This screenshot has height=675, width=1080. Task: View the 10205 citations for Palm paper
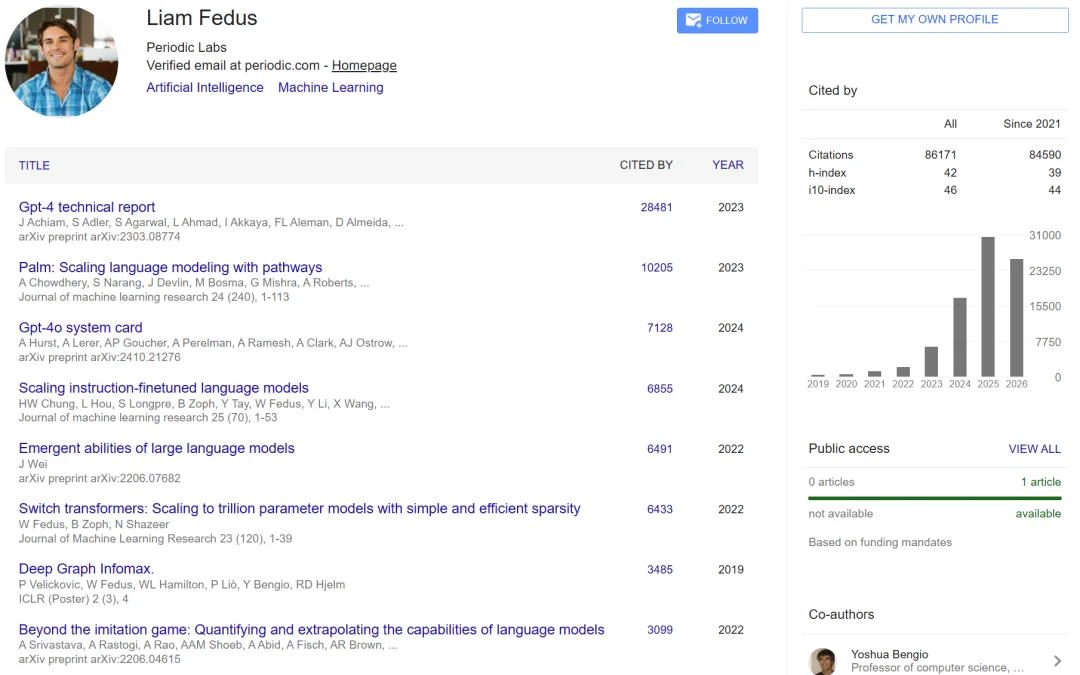657,267
